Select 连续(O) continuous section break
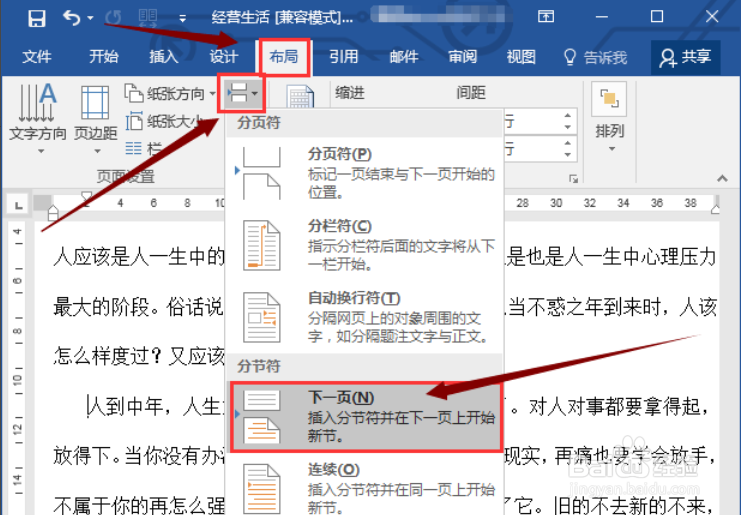This screenshot has width=741, height=515. point(364,488)
